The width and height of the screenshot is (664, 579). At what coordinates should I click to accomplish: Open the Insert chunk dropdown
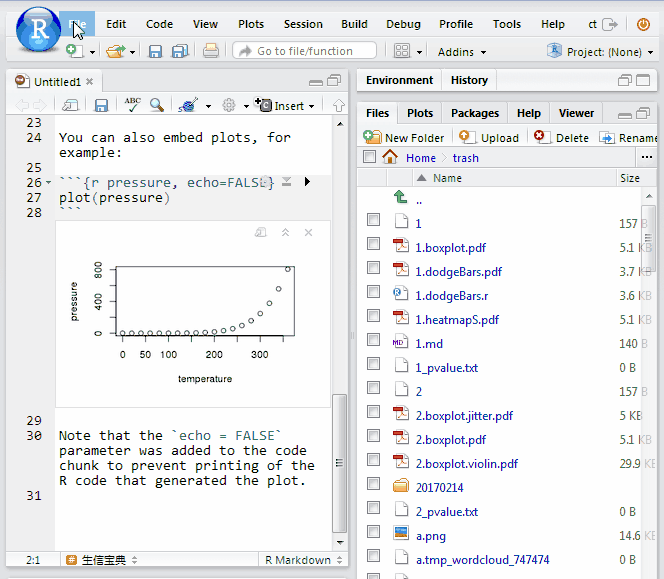tap(285, 105)
